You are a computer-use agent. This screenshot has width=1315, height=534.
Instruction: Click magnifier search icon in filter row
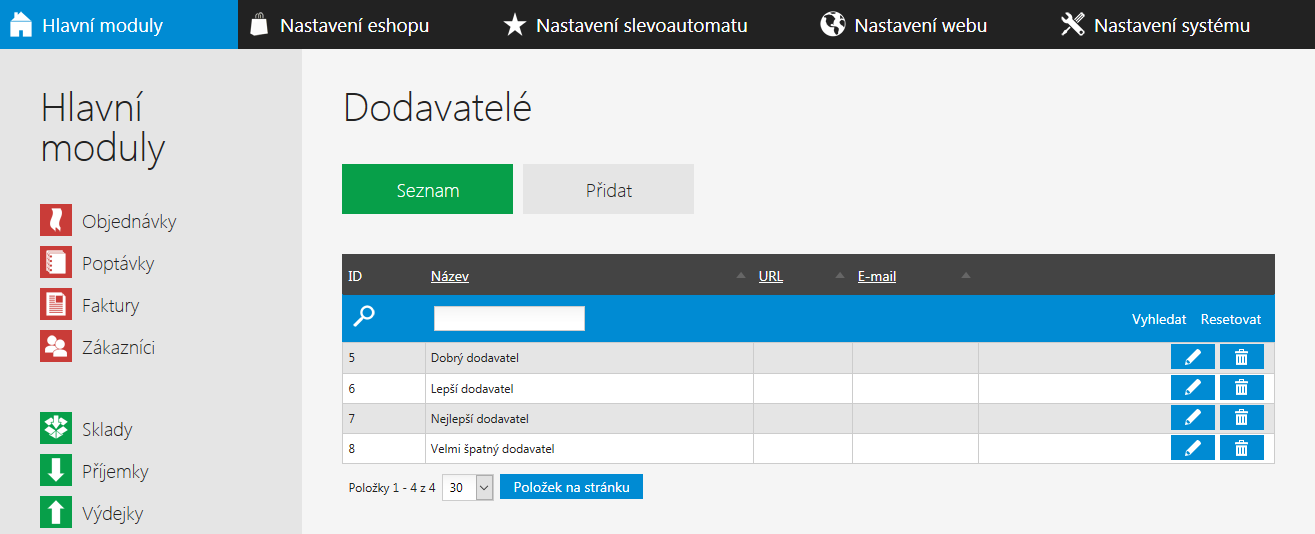[364, 317]
